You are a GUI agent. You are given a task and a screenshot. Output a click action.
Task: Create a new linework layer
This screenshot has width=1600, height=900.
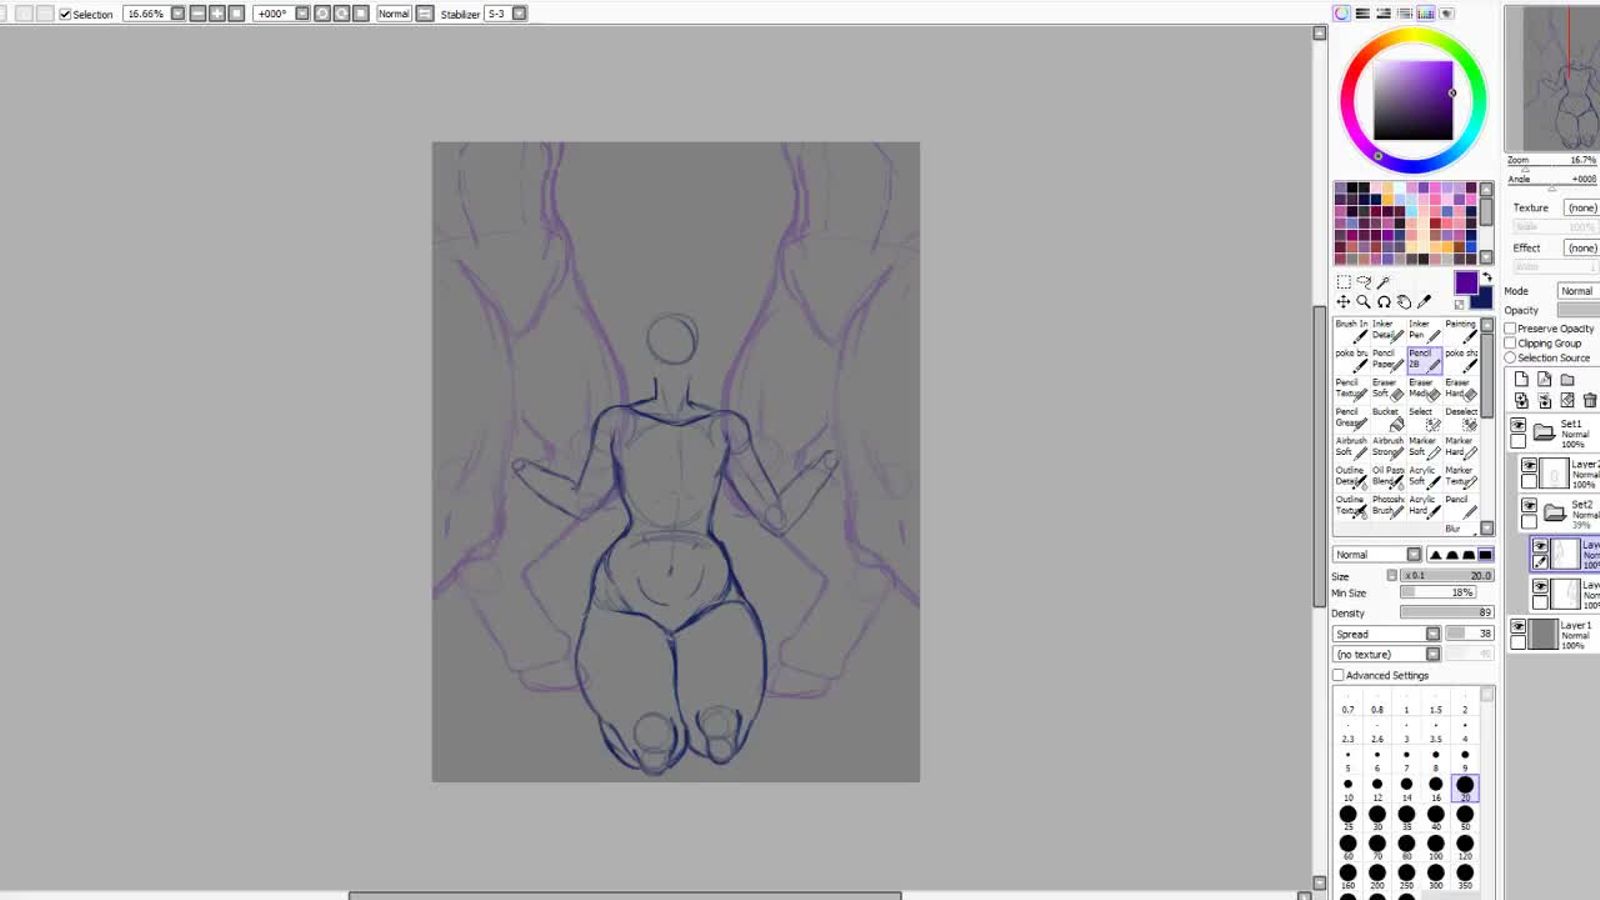coord(1544,379)
